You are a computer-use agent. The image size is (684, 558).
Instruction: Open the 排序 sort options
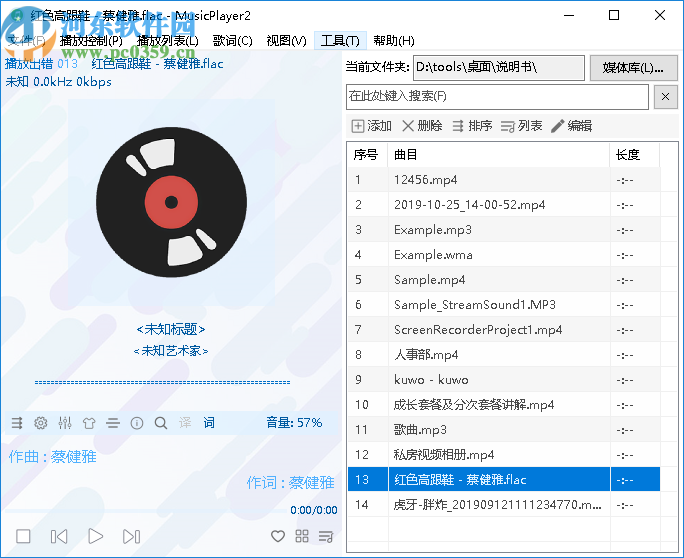[472, 126]
